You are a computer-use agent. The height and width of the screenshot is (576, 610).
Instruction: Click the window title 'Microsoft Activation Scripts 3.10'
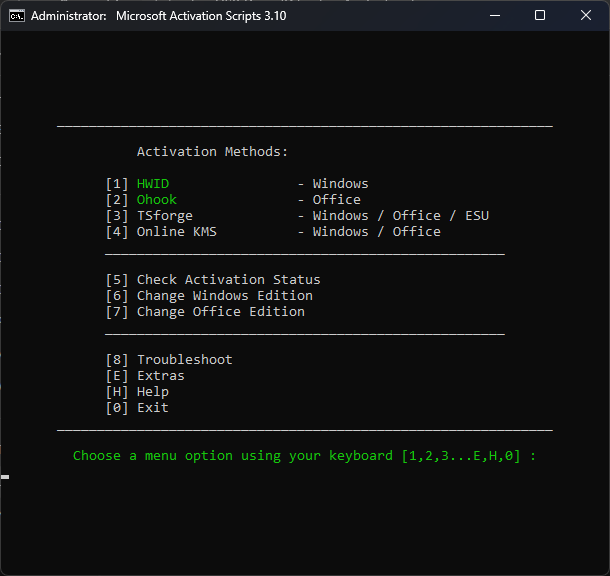[x=201, y=16]
